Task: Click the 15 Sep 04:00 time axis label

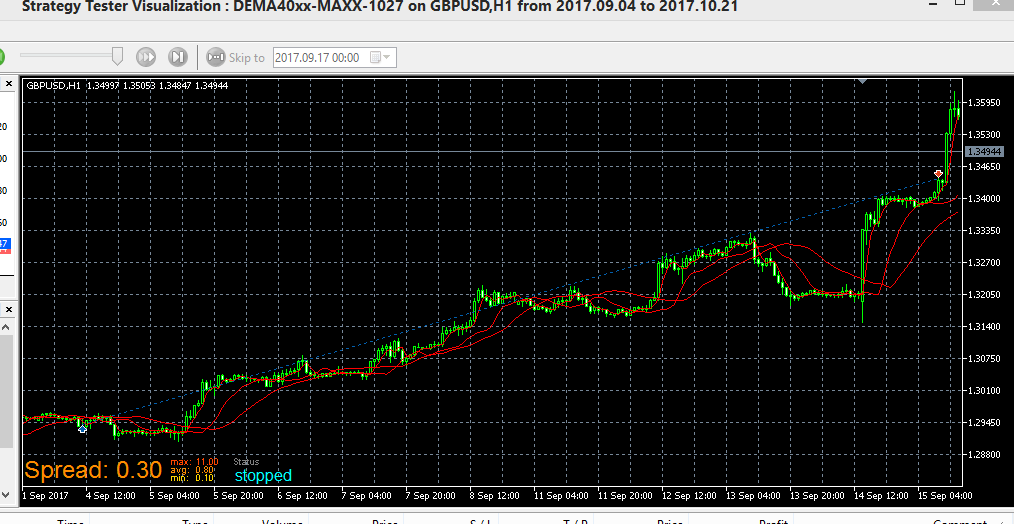Action: 945,496
